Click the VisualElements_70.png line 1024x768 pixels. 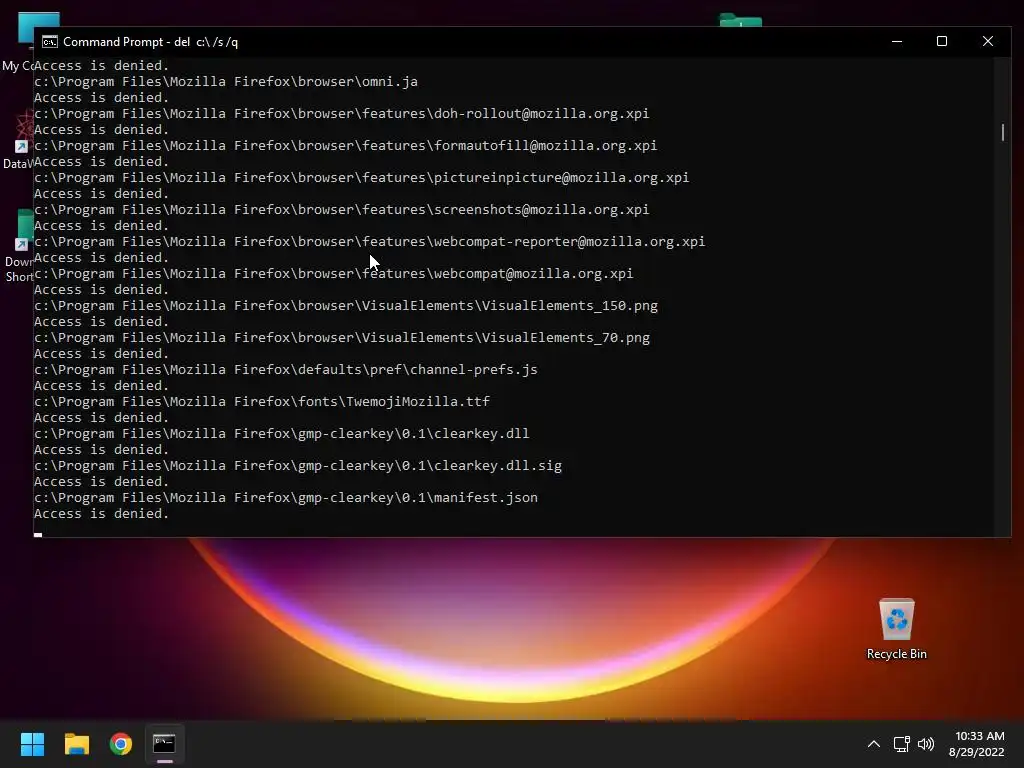(x=342, y=338)
